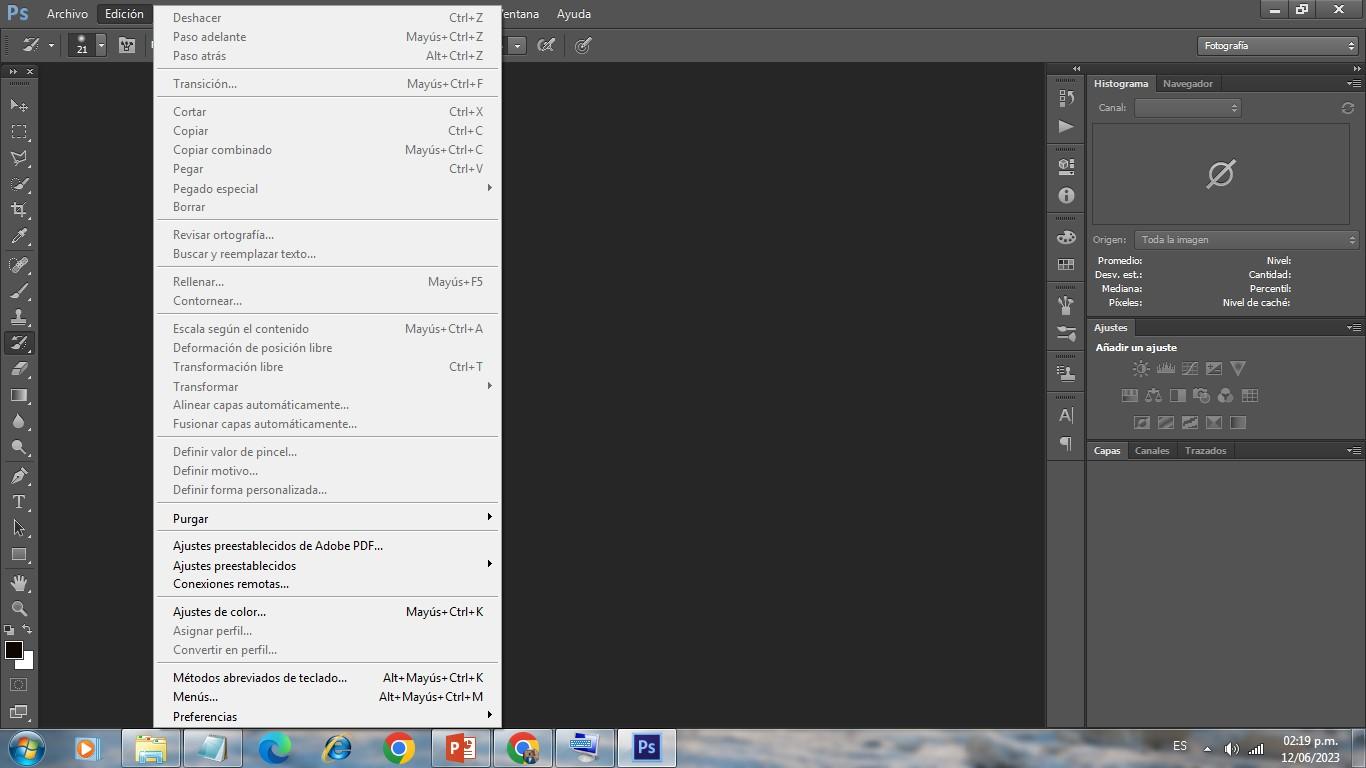Select the Eraser tool
The width and height of the screenshot is (1366, 768).
(19, 369)
